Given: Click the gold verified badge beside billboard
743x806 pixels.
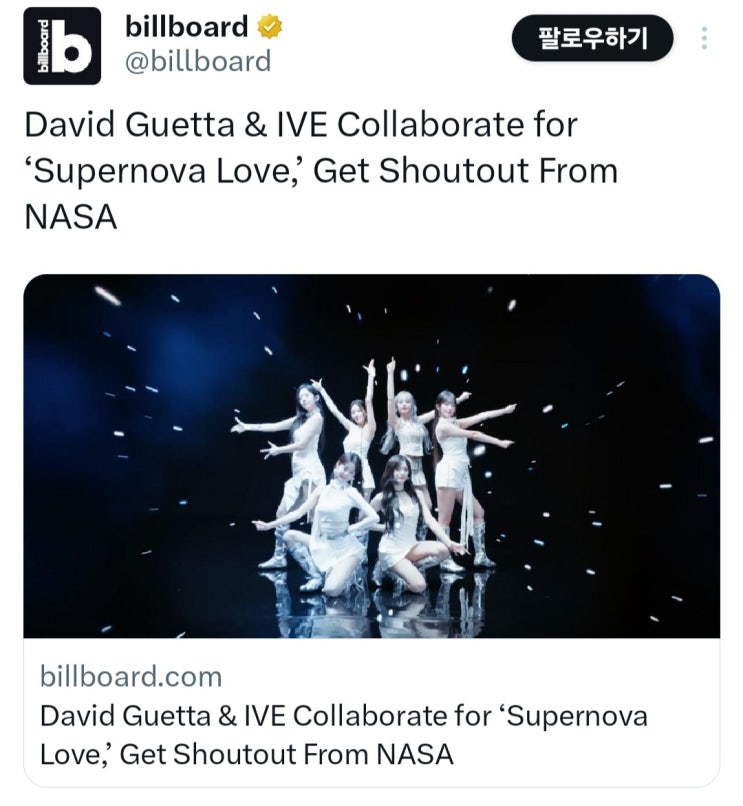Looking at the screenshot, I should coord(269,27).
